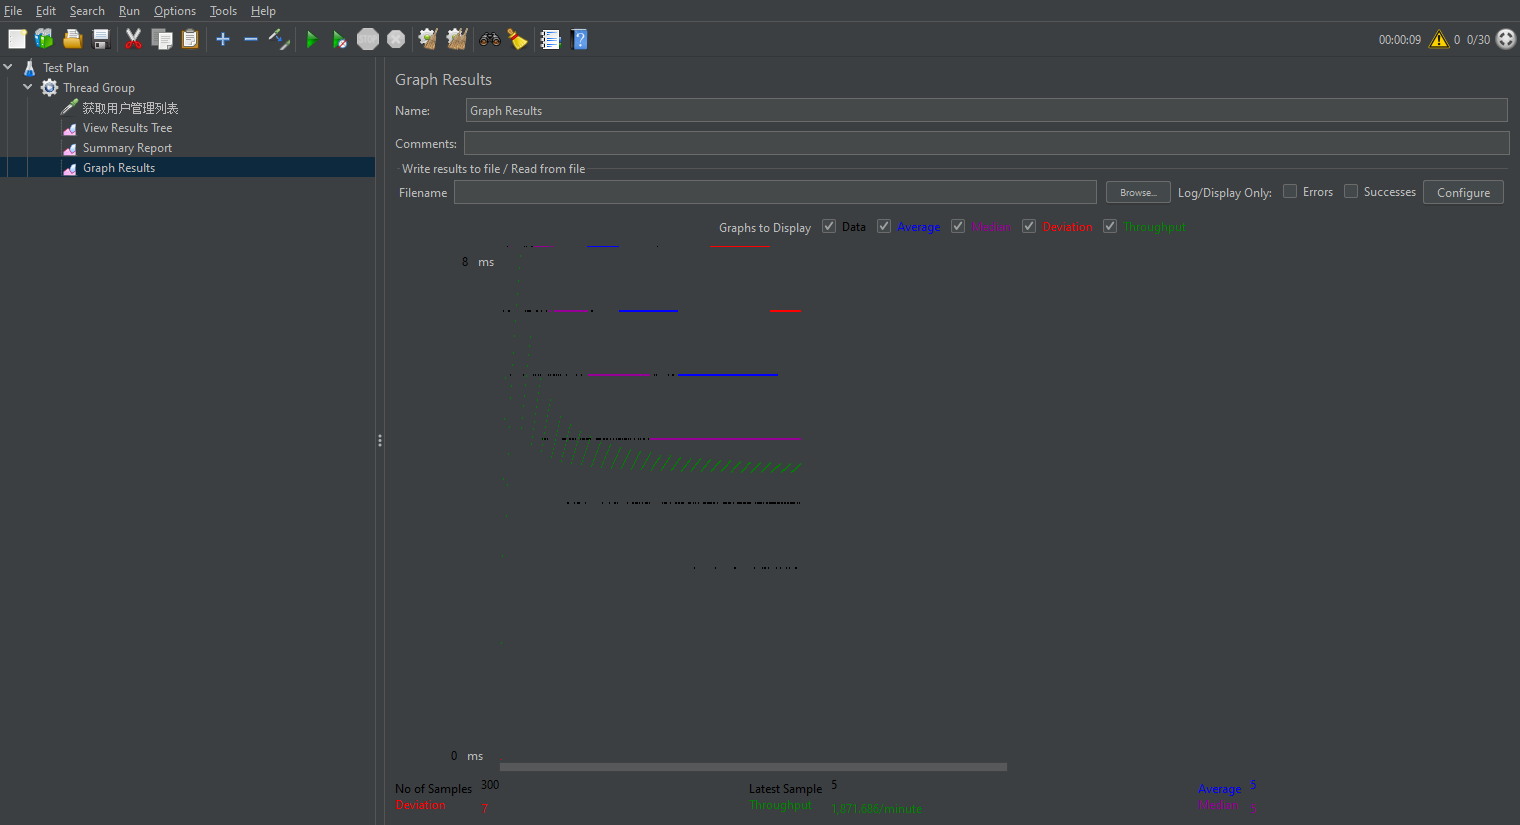Image resolution: width=1520 pixels, height=825 pixels.
Task: Open the Run menu
Action: 129,11
